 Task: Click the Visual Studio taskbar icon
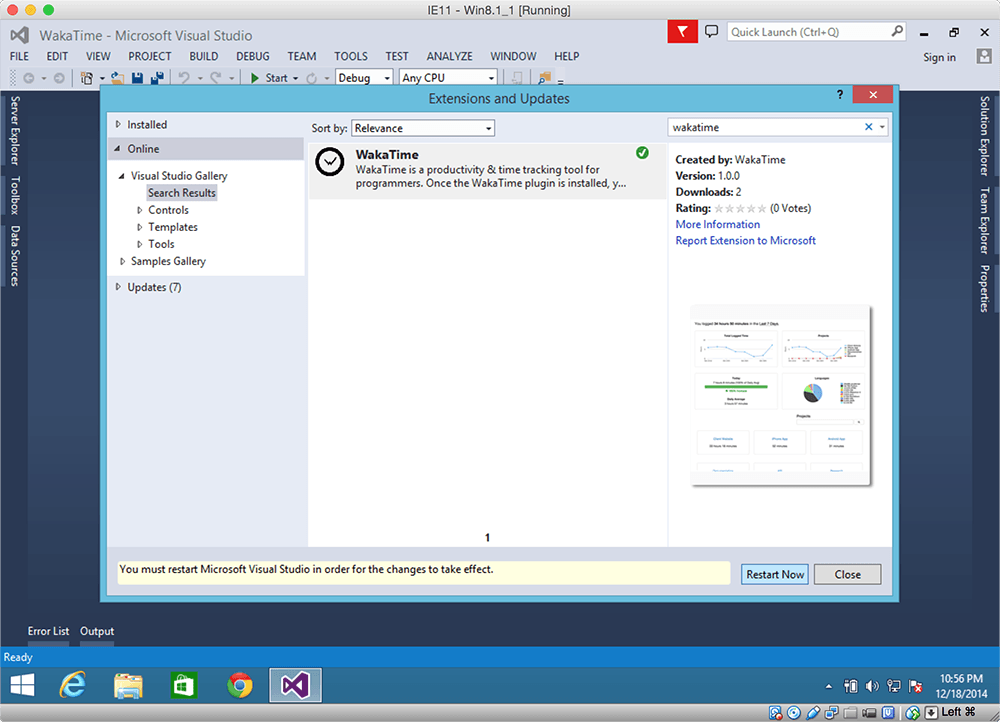point(295,686)
